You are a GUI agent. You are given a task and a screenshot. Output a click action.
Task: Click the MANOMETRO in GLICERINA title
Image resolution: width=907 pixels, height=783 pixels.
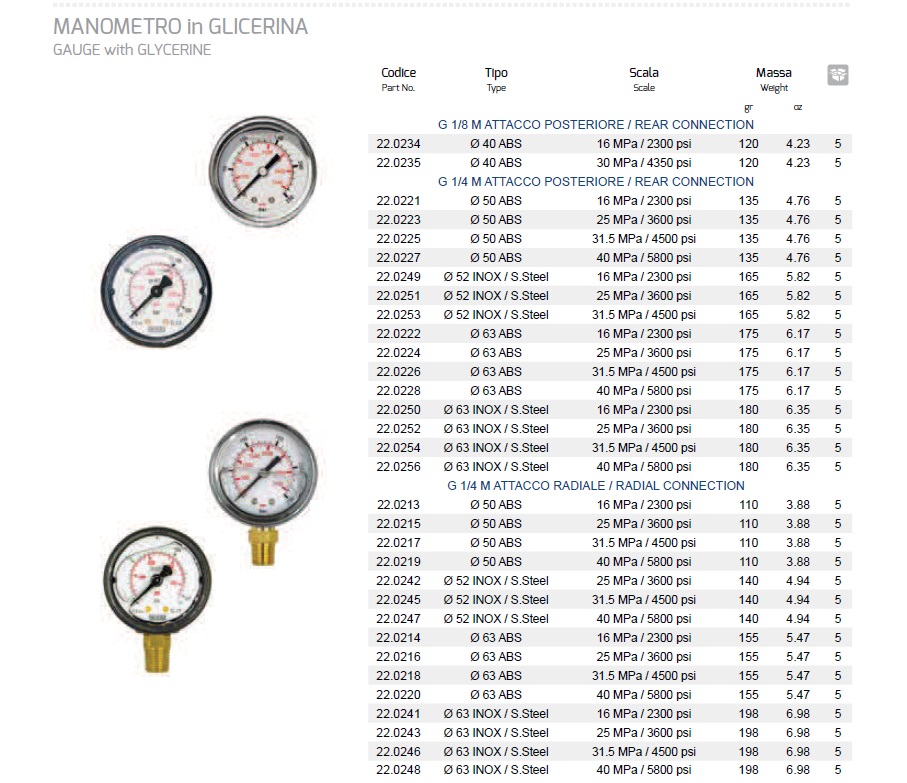tap(180, 27)
